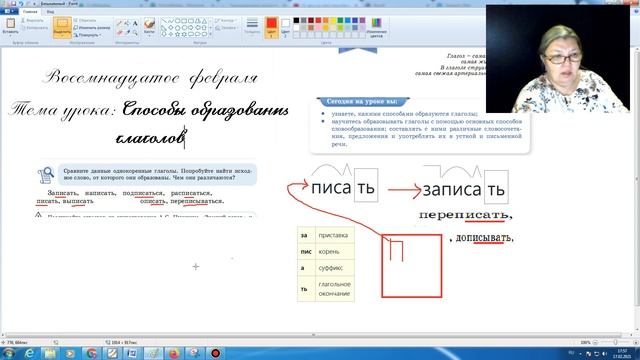Click the 100% zoom level text
Screen dimensions: 640x360
pyautogui.click(x=585, y=342)
